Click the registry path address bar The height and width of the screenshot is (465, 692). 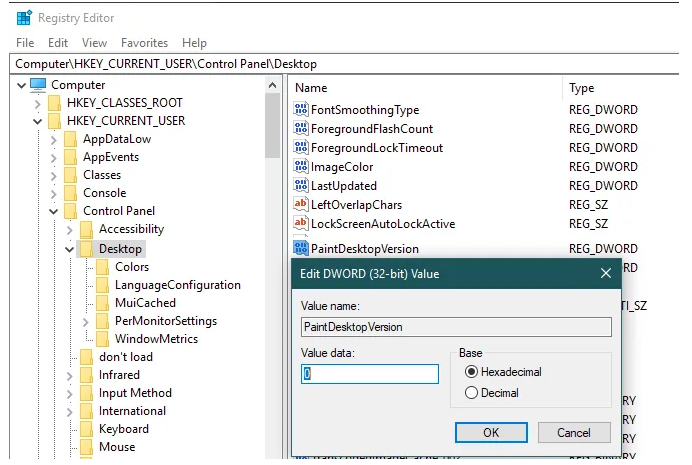[x=344, y=64]
